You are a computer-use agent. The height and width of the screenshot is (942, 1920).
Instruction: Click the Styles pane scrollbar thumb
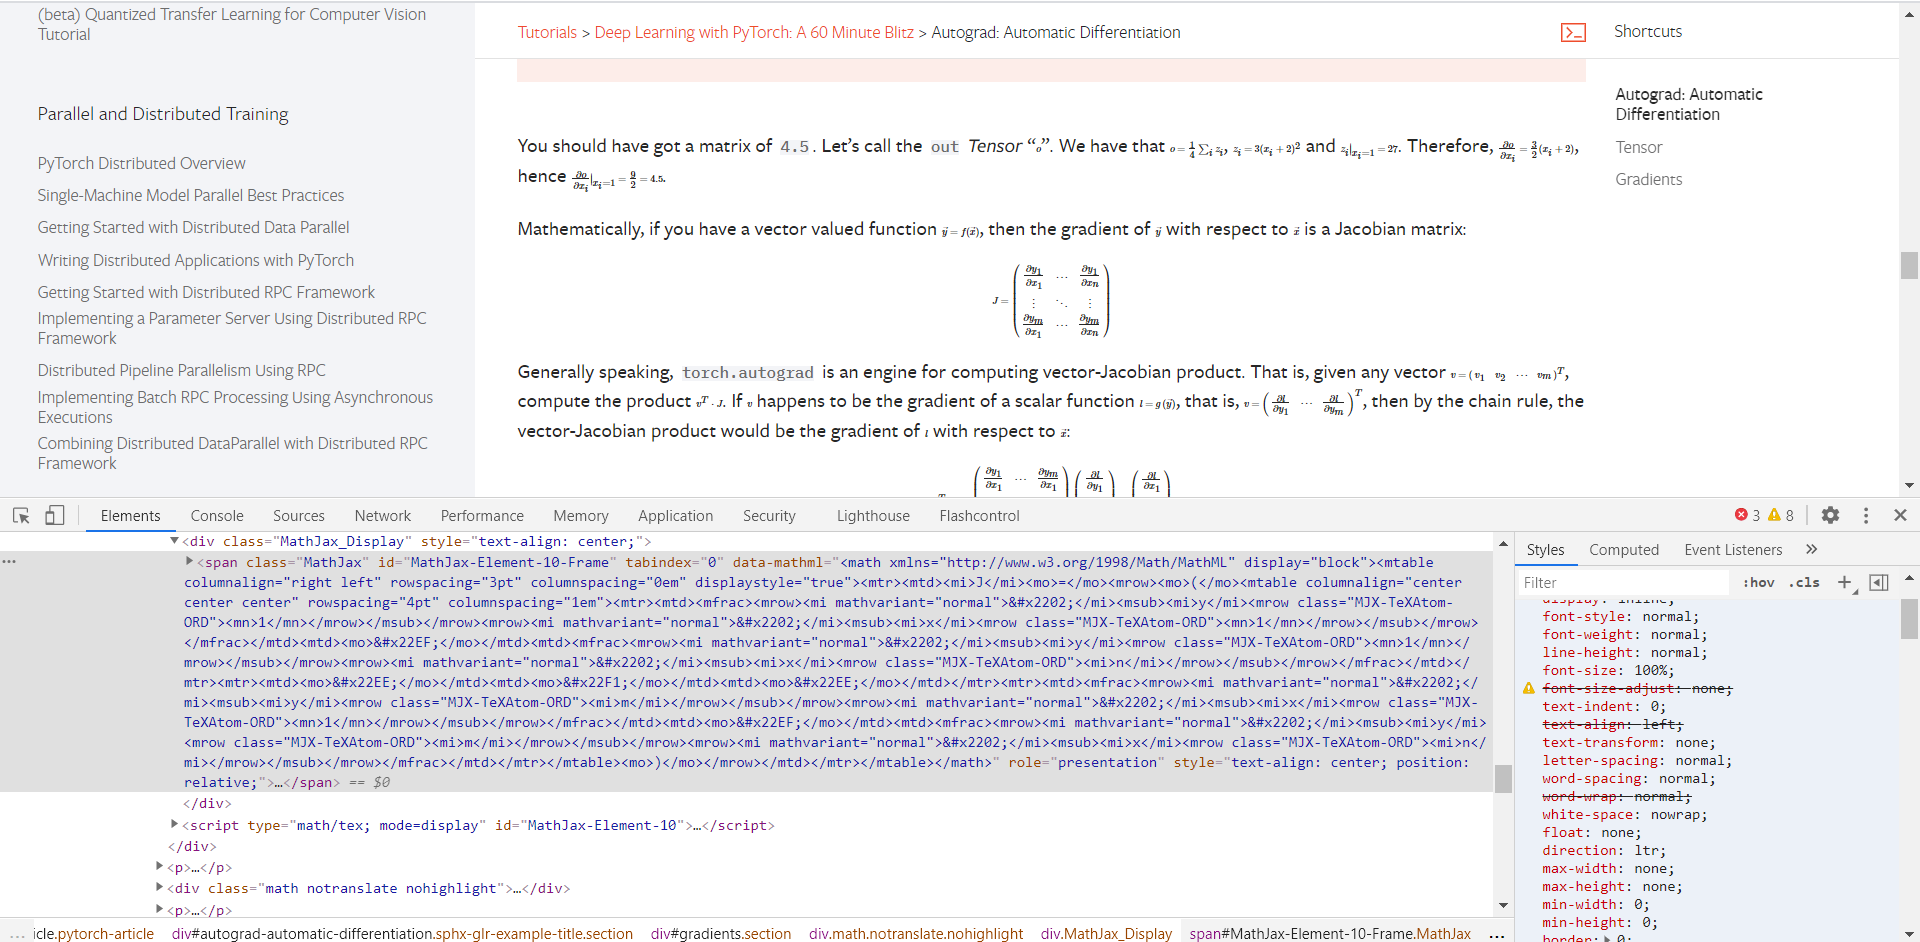click(1909, 618)
